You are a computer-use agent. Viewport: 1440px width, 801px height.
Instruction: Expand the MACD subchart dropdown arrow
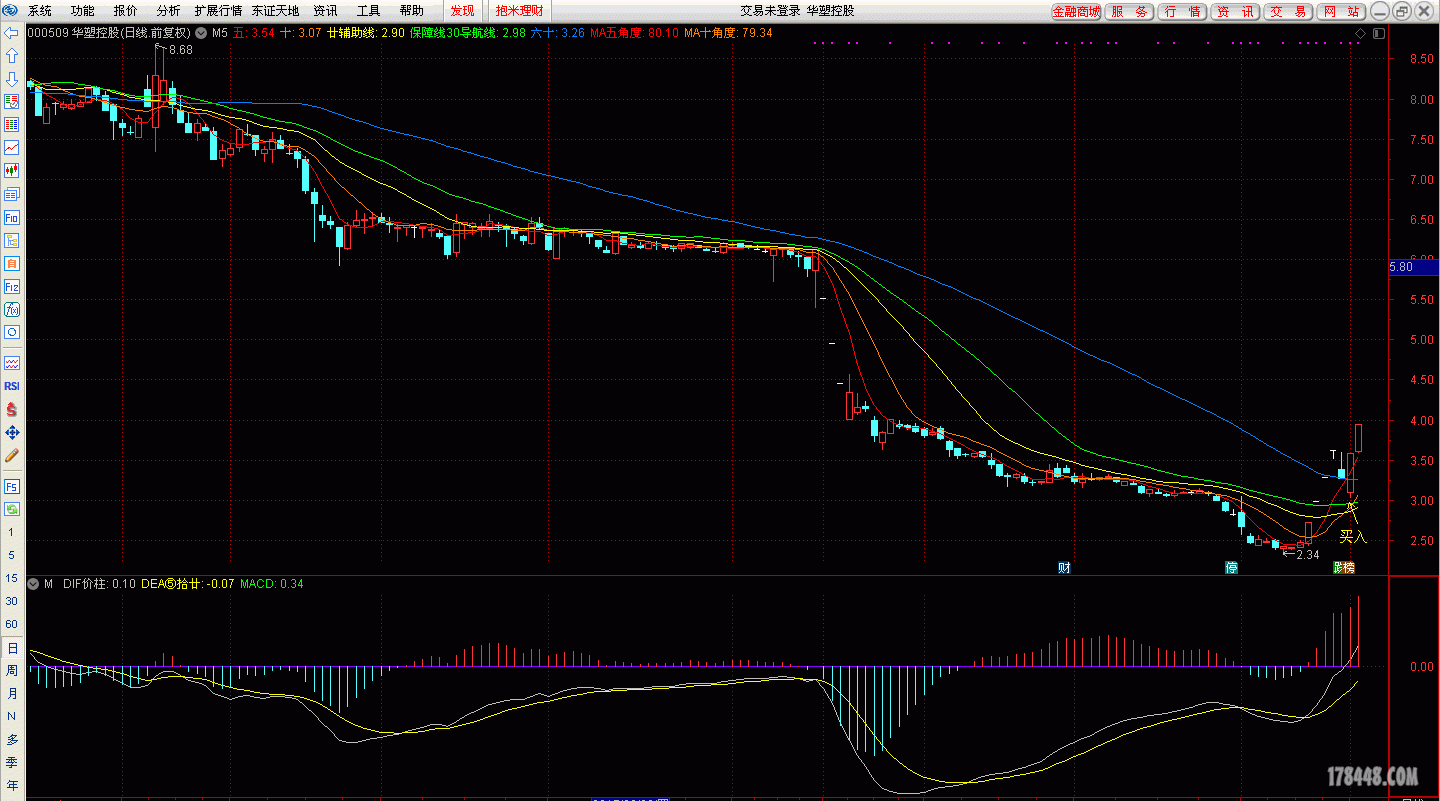pyautogui.click(x=34, y=583)
